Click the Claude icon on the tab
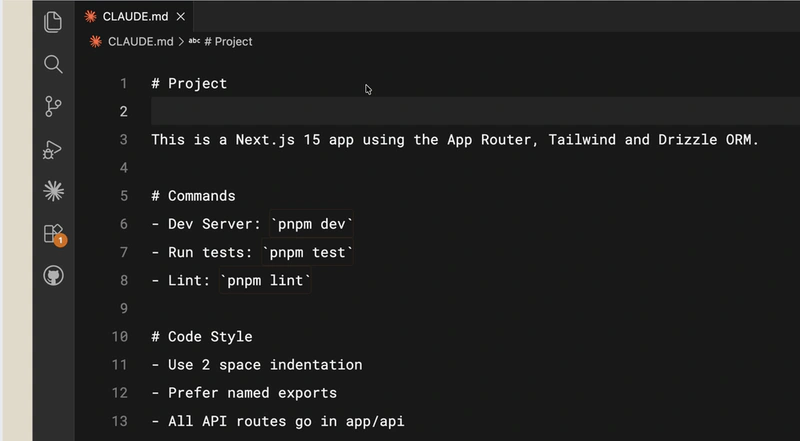800x441 pixels. point(90,16)
